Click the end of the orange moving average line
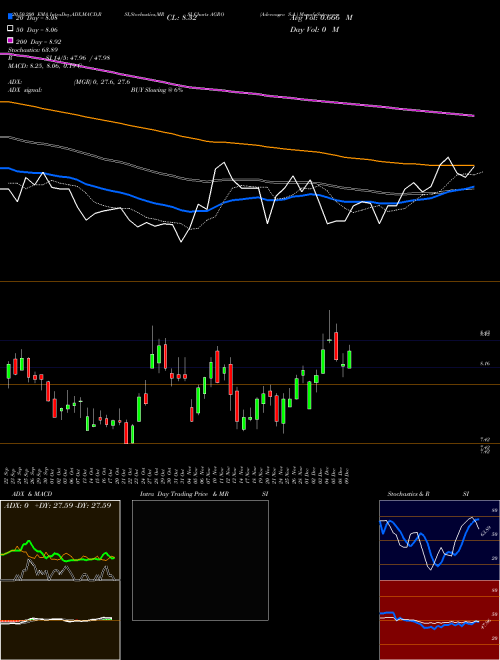500x660 pixels. pyautogui.click(x=473, y=165)
